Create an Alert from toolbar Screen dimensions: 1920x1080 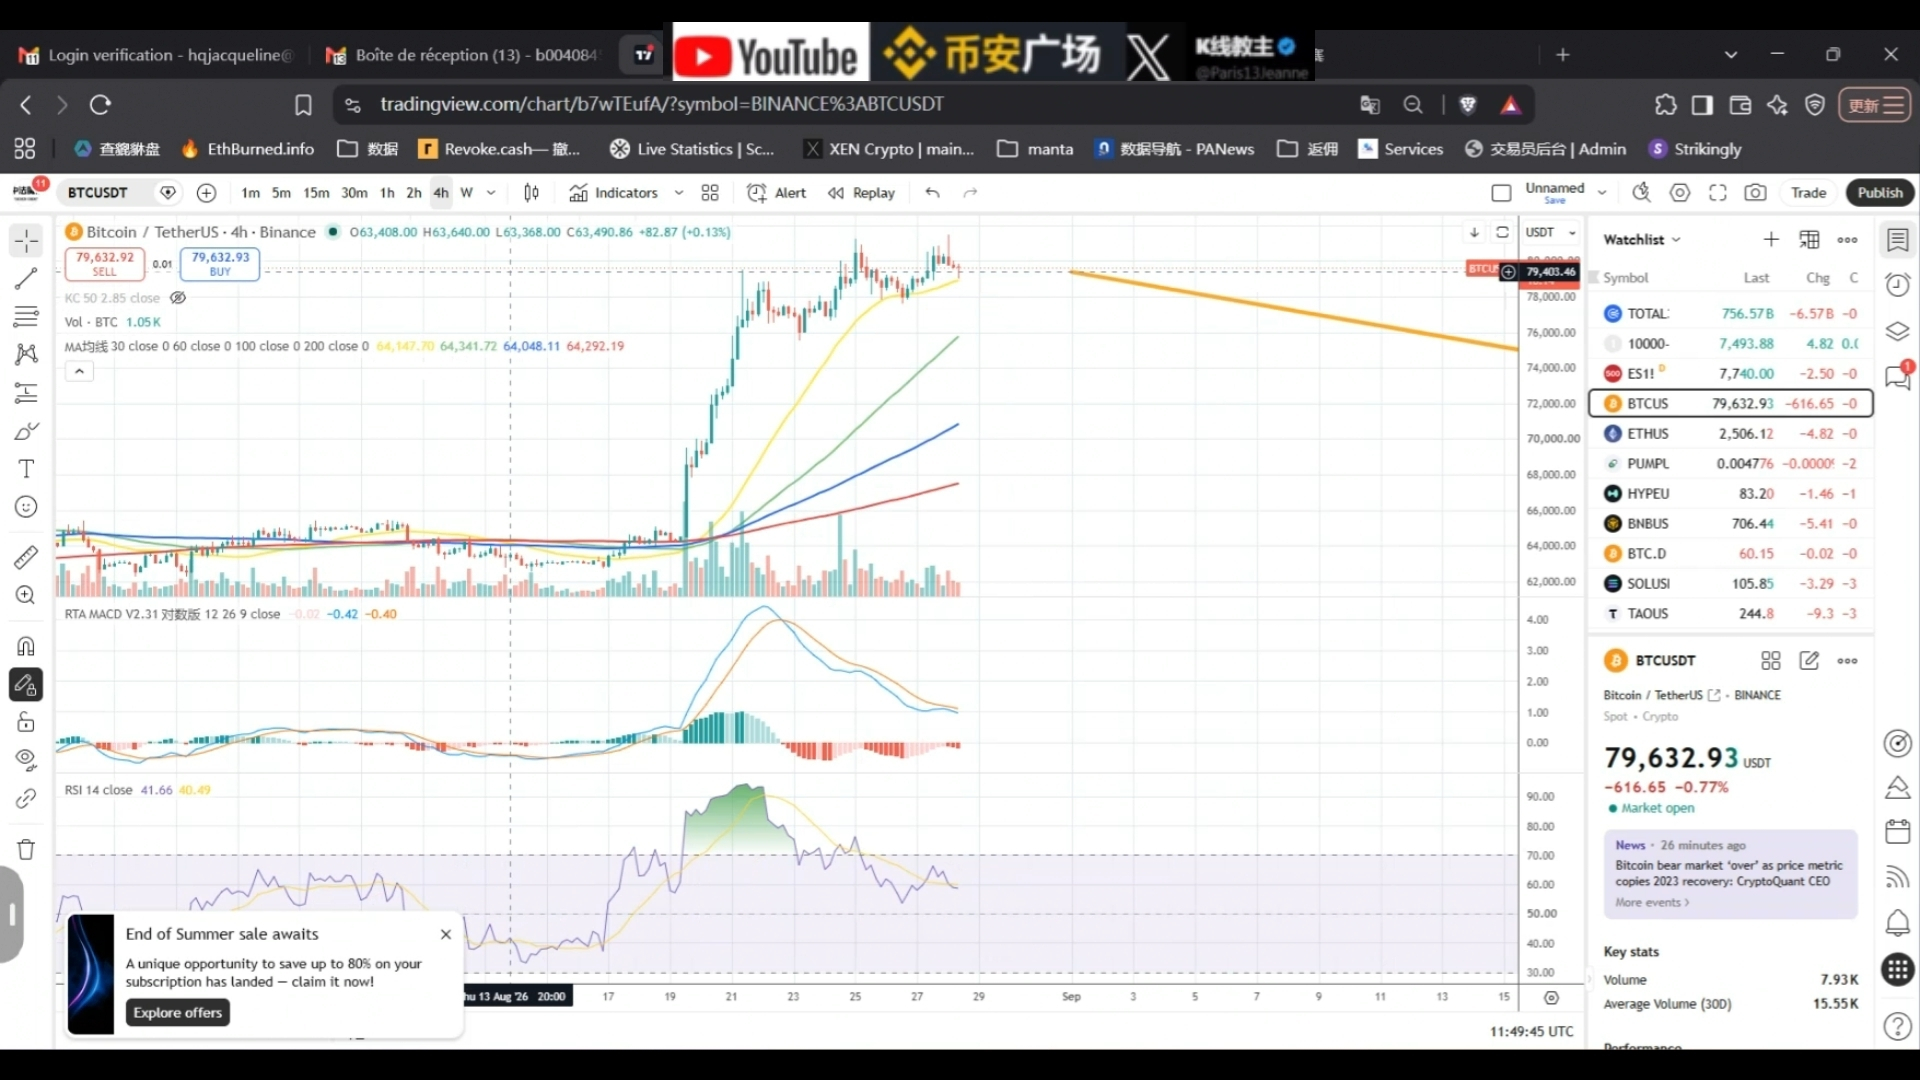coord(777,193)
